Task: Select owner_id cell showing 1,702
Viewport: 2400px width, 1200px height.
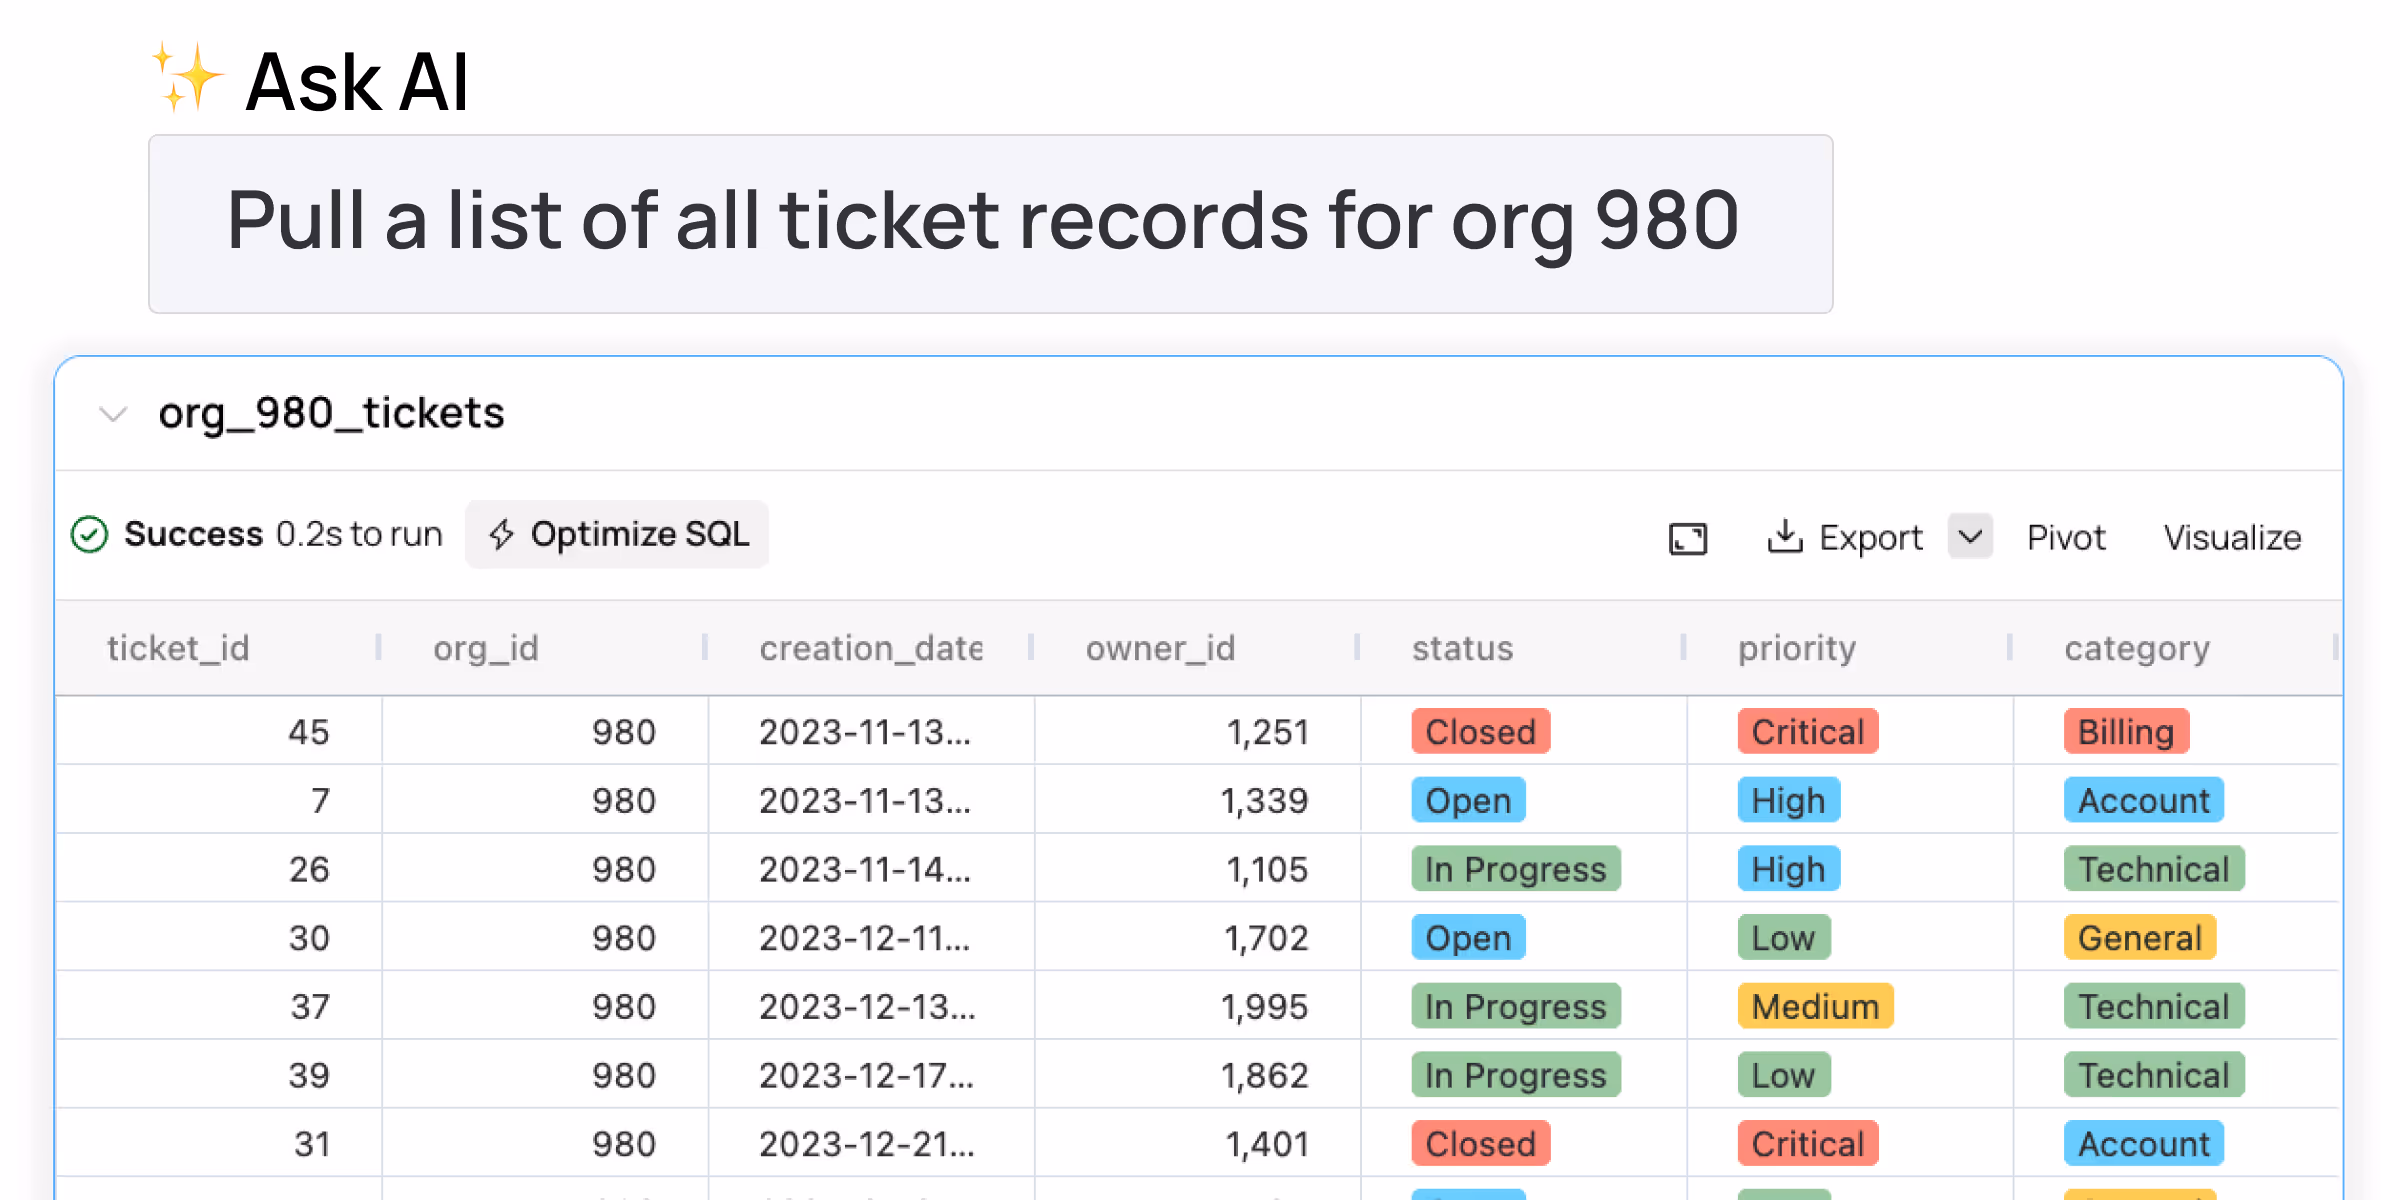Action: 1265,937
